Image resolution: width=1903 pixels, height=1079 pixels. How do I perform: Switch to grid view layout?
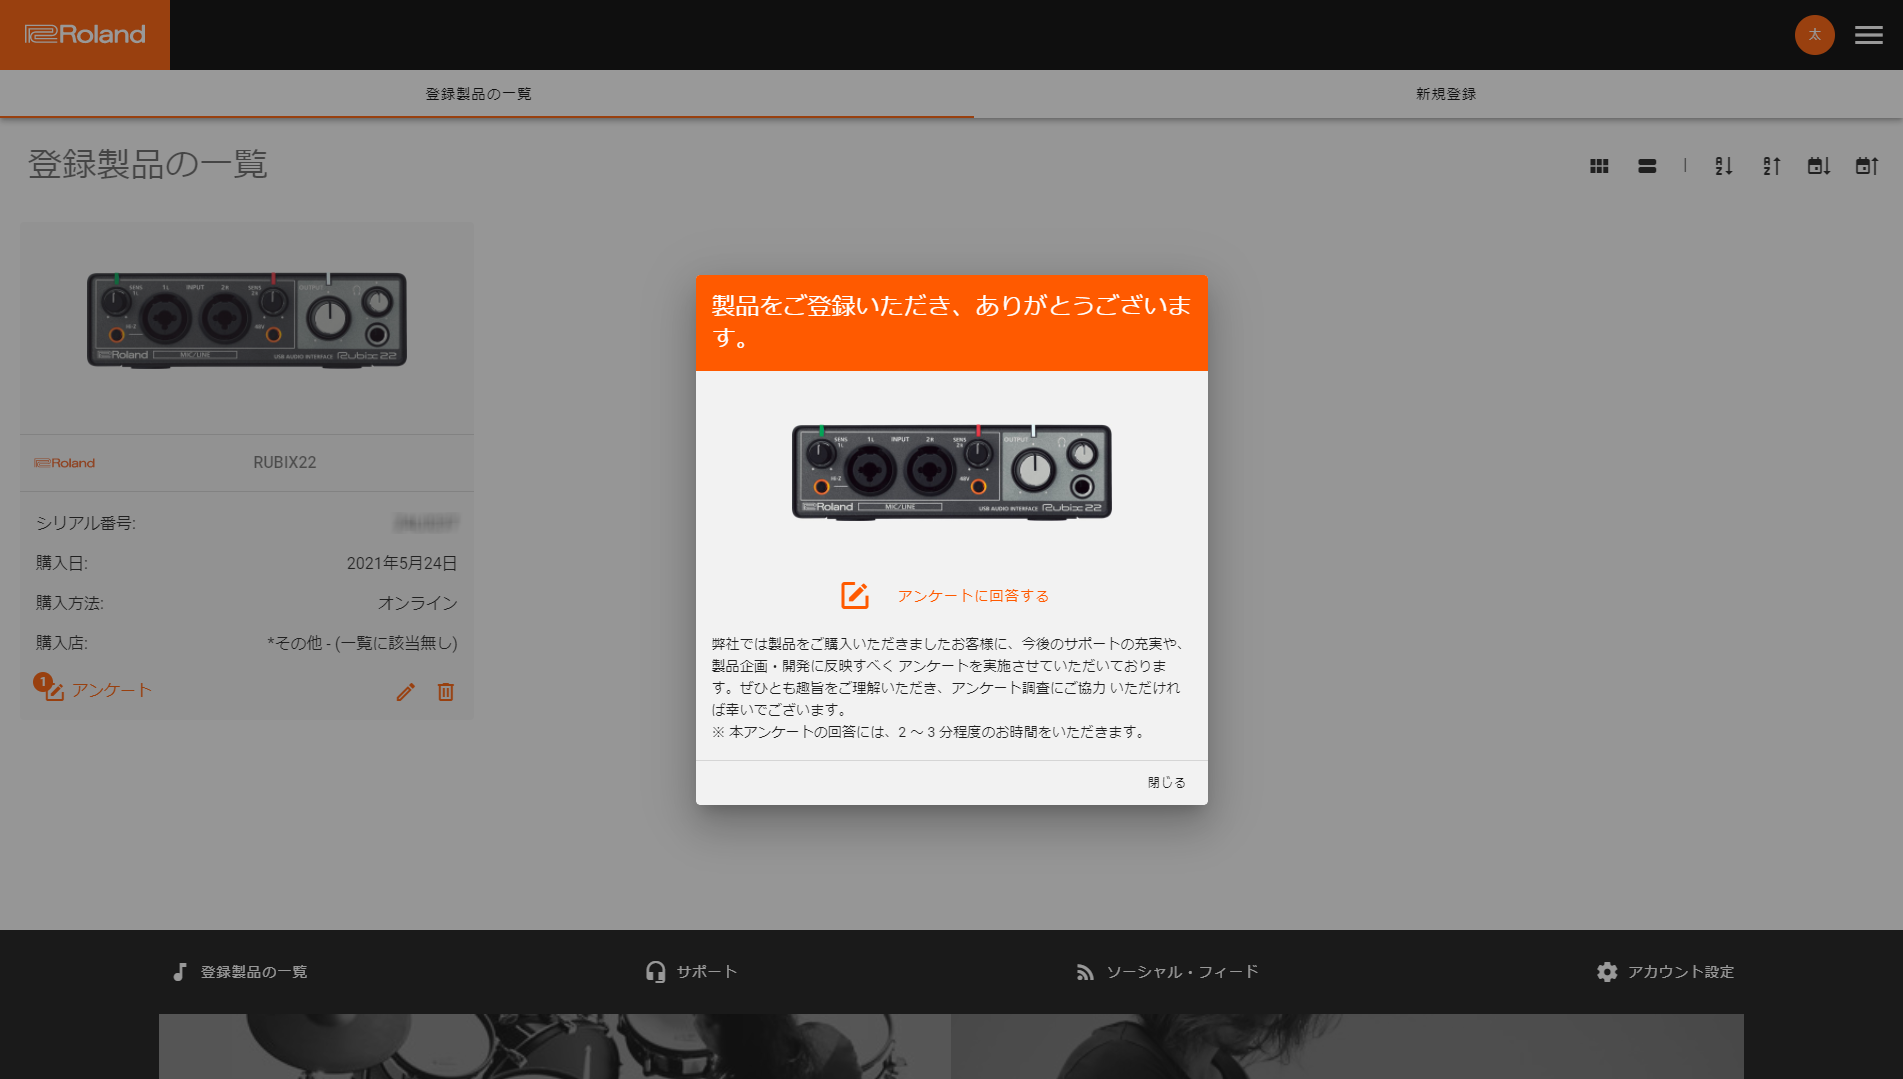[x=1599, y=166]
